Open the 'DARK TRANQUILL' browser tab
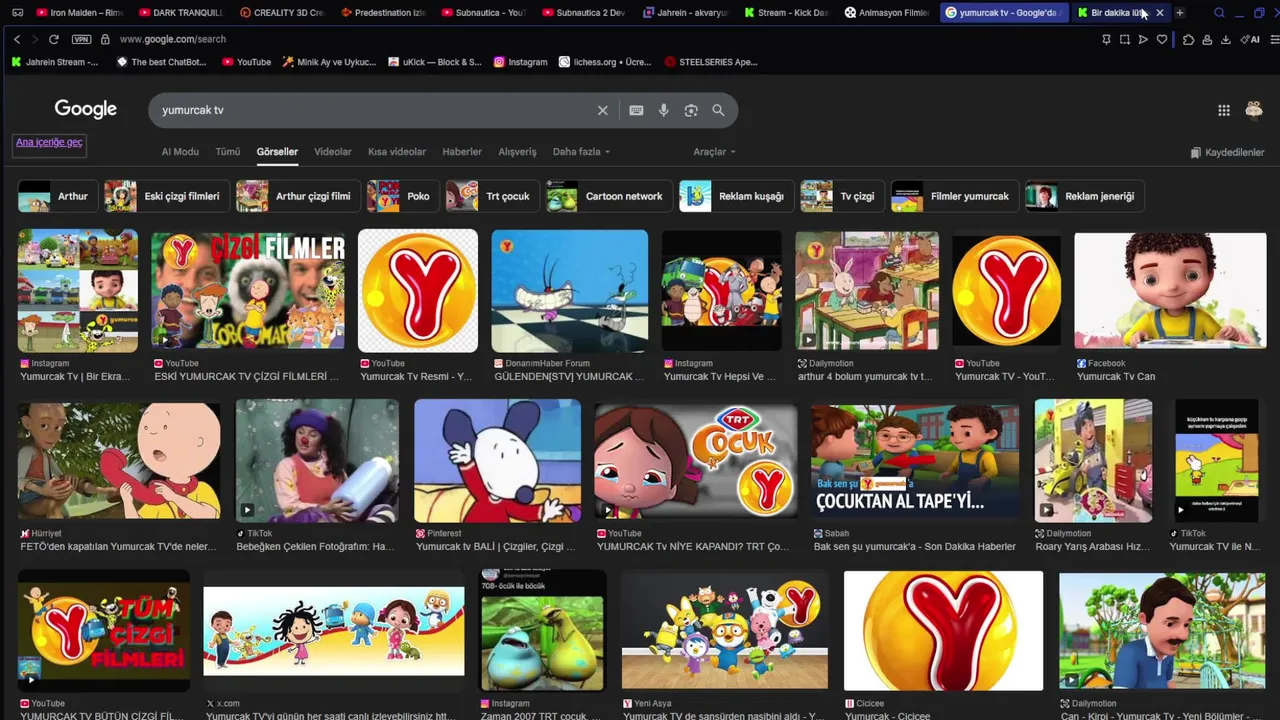The height and width of the screenshot is (720, 1280). [x=183, y=13]
